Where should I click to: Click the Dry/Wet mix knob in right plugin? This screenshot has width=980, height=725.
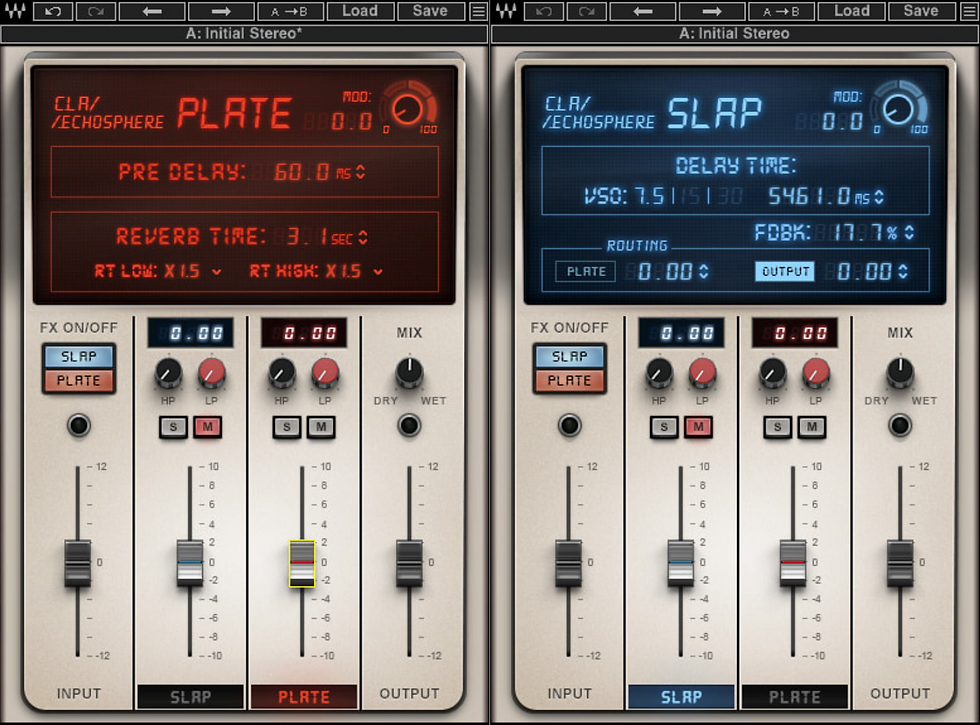coord(900,372)
